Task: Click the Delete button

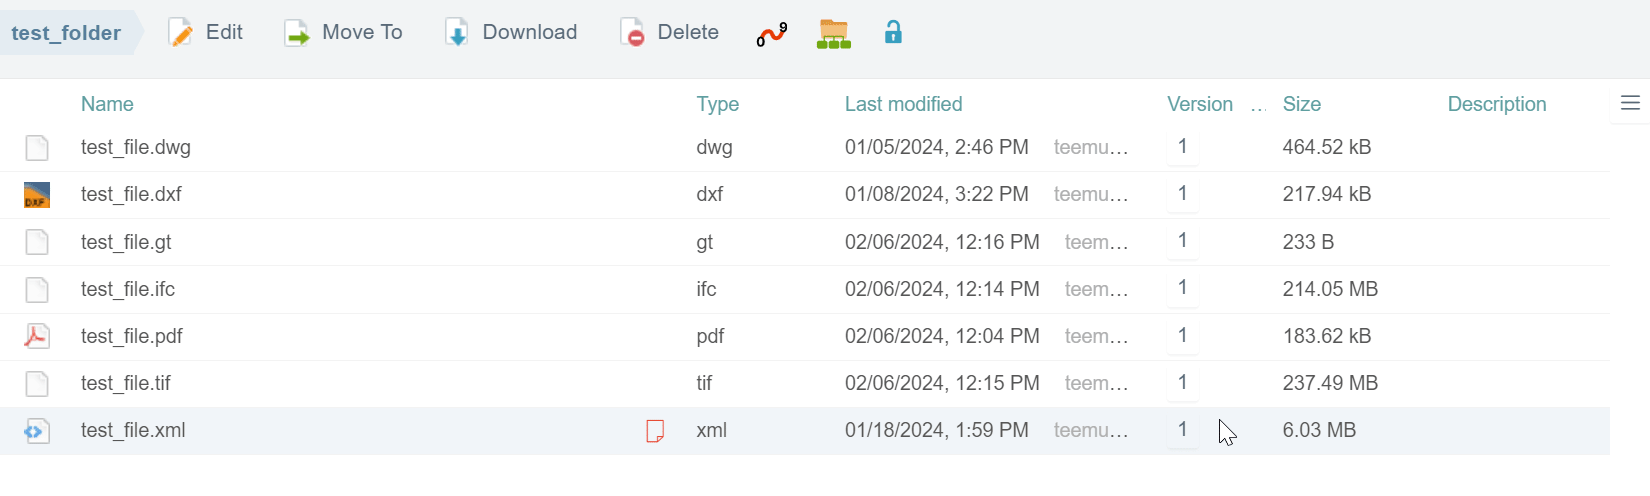Action: click(x=669, y=33)
